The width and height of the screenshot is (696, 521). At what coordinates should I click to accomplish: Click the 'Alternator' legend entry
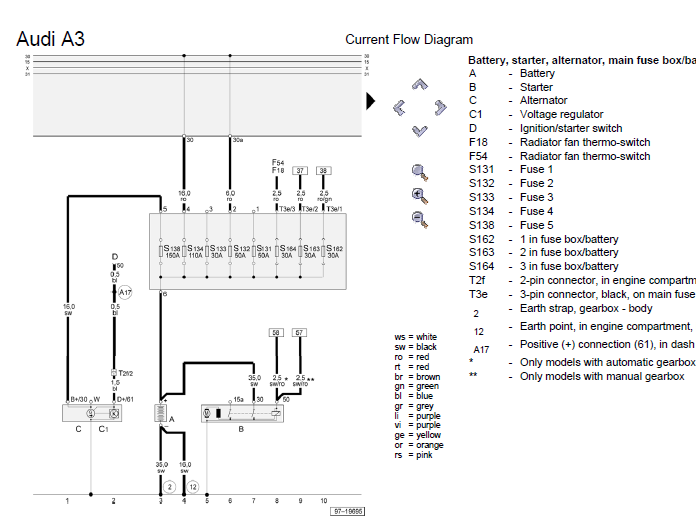[543, 100]
